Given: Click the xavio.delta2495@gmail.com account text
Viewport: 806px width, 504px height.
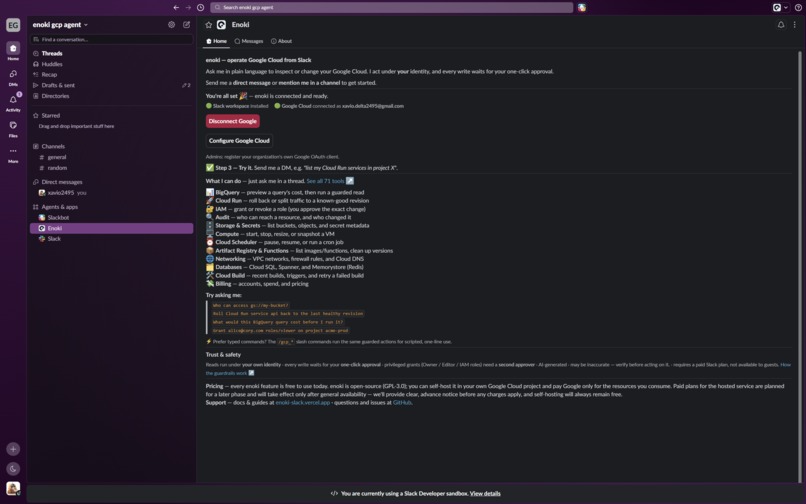Looking at the screenshot, I should coord(373,106).
